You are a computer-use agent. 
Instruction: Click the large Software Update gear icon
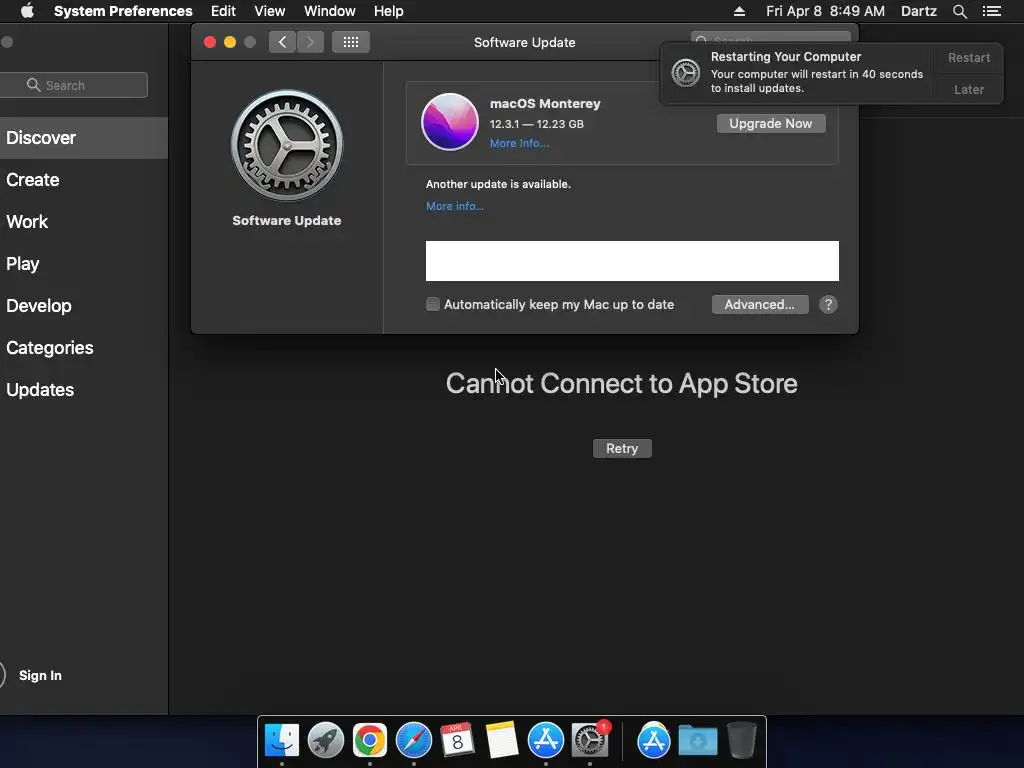(287, 145)
